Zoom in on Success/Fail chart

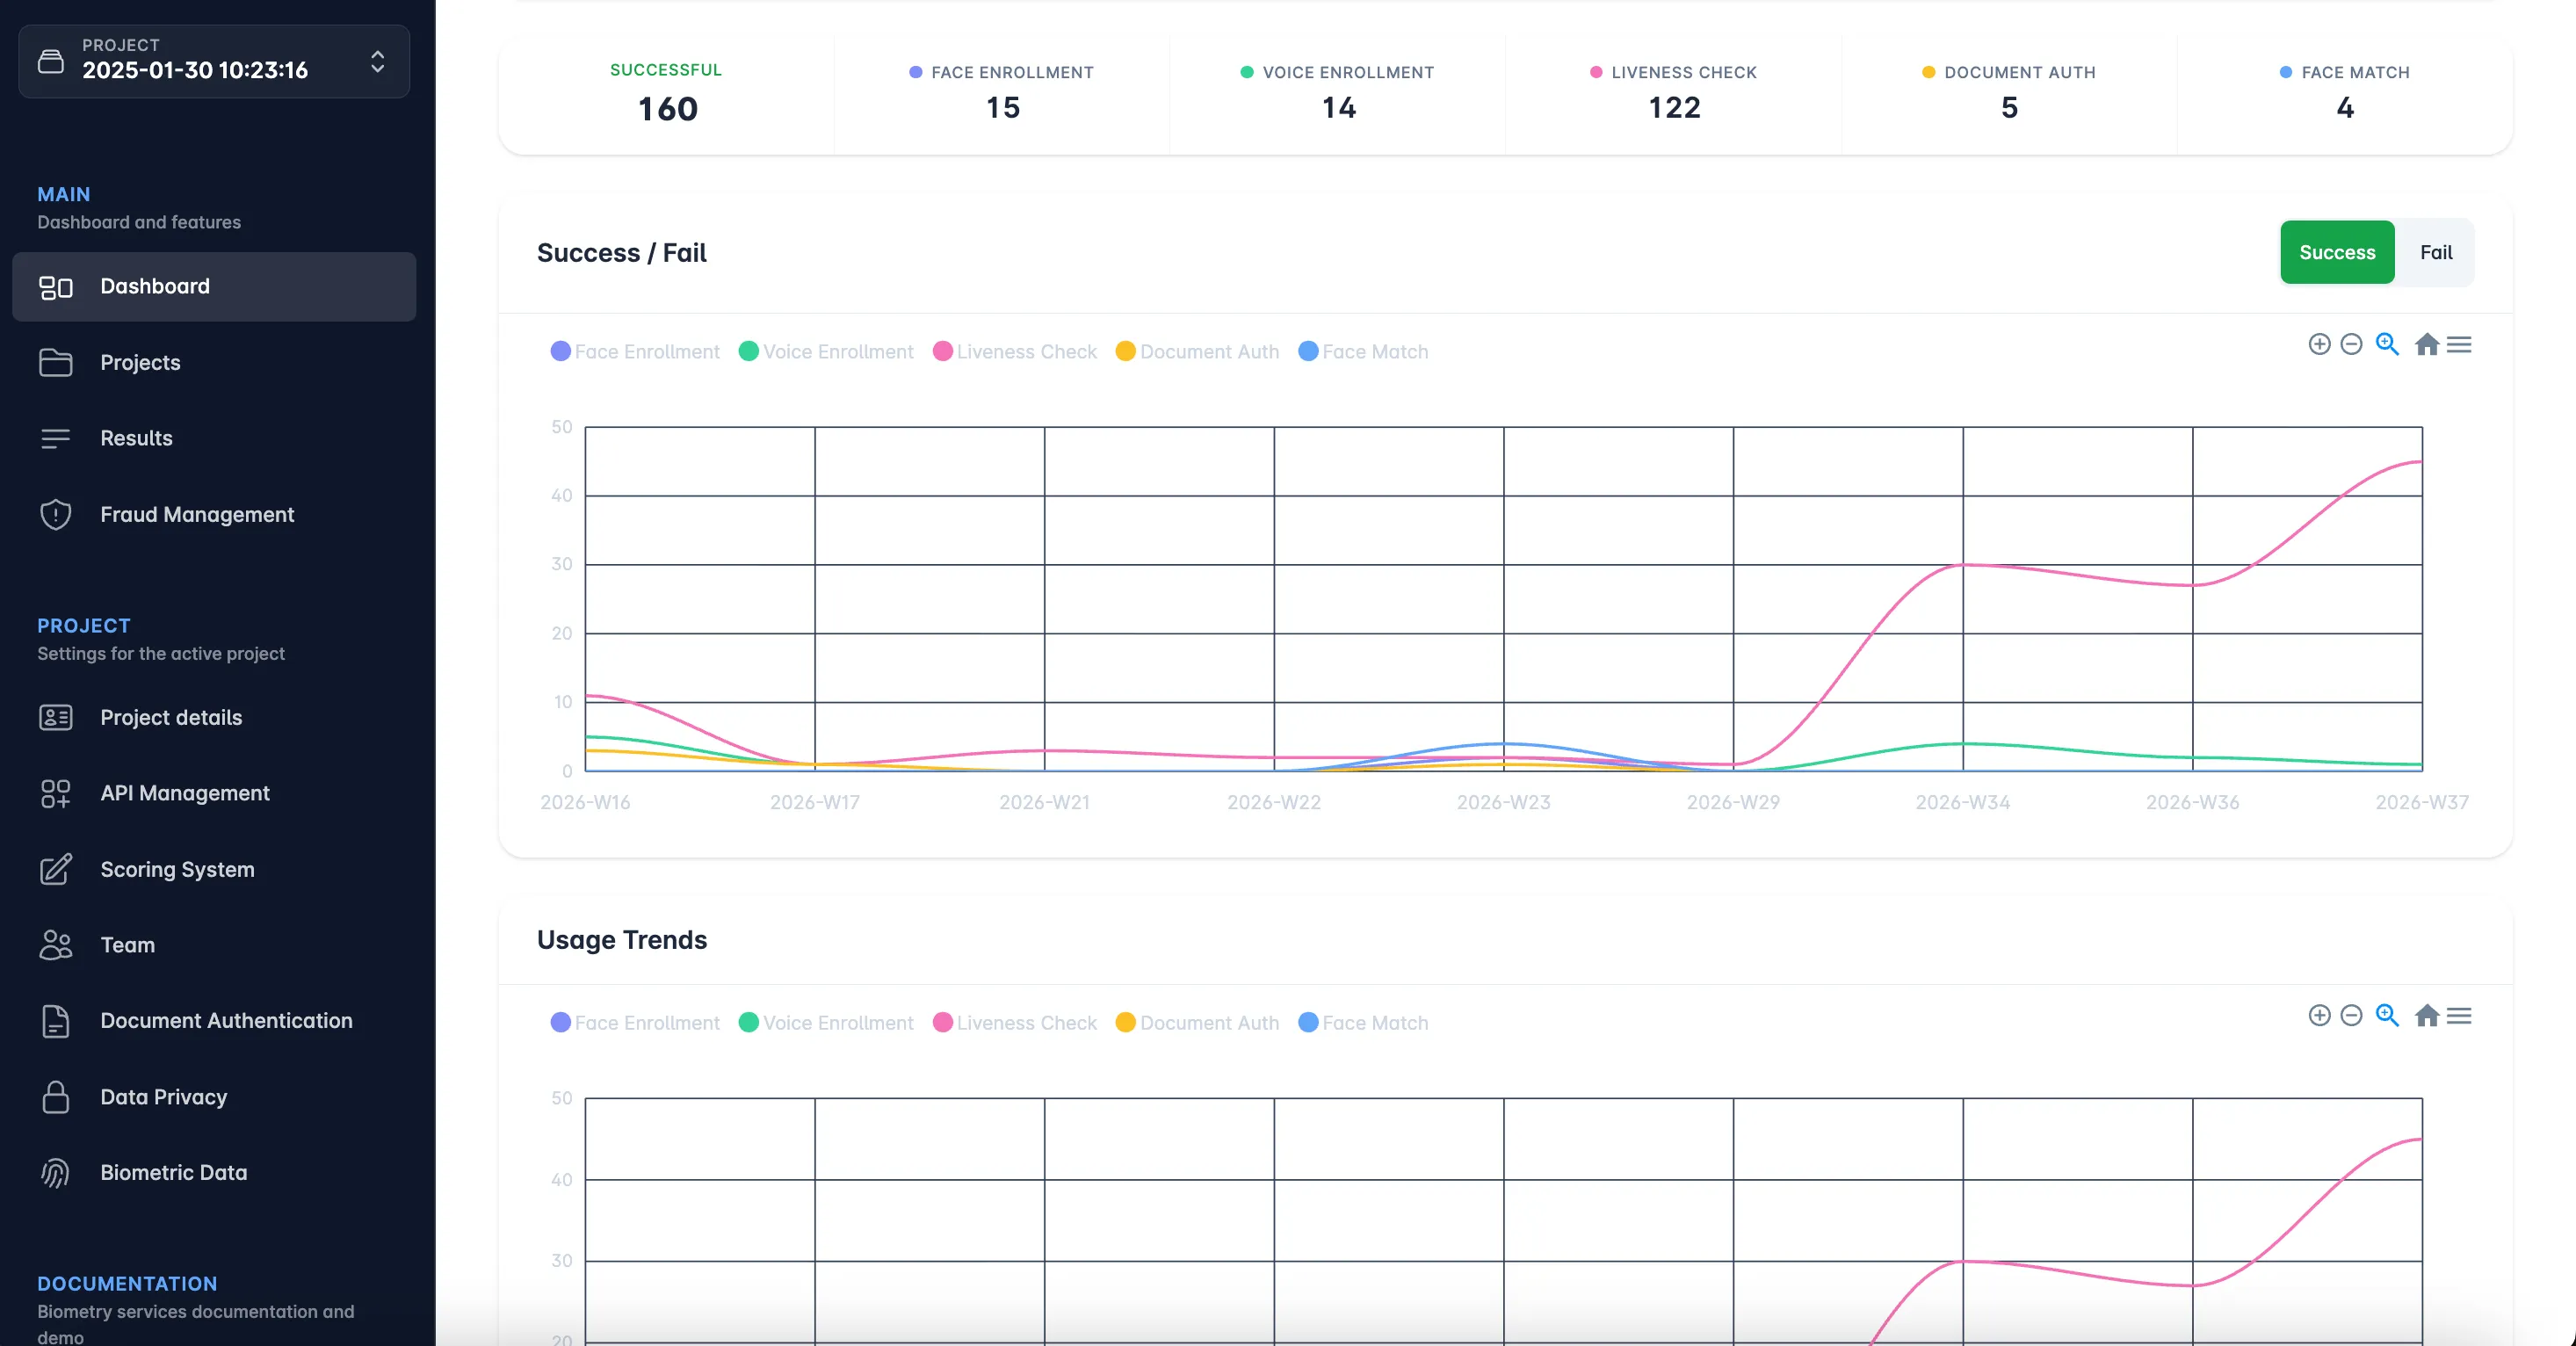tap(2319, 345)
